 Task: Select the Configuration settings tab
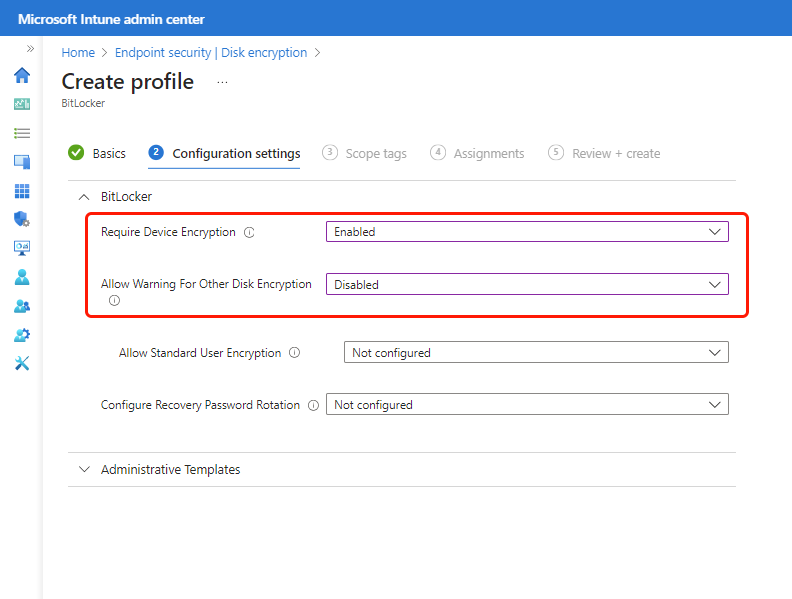(224, 153)
